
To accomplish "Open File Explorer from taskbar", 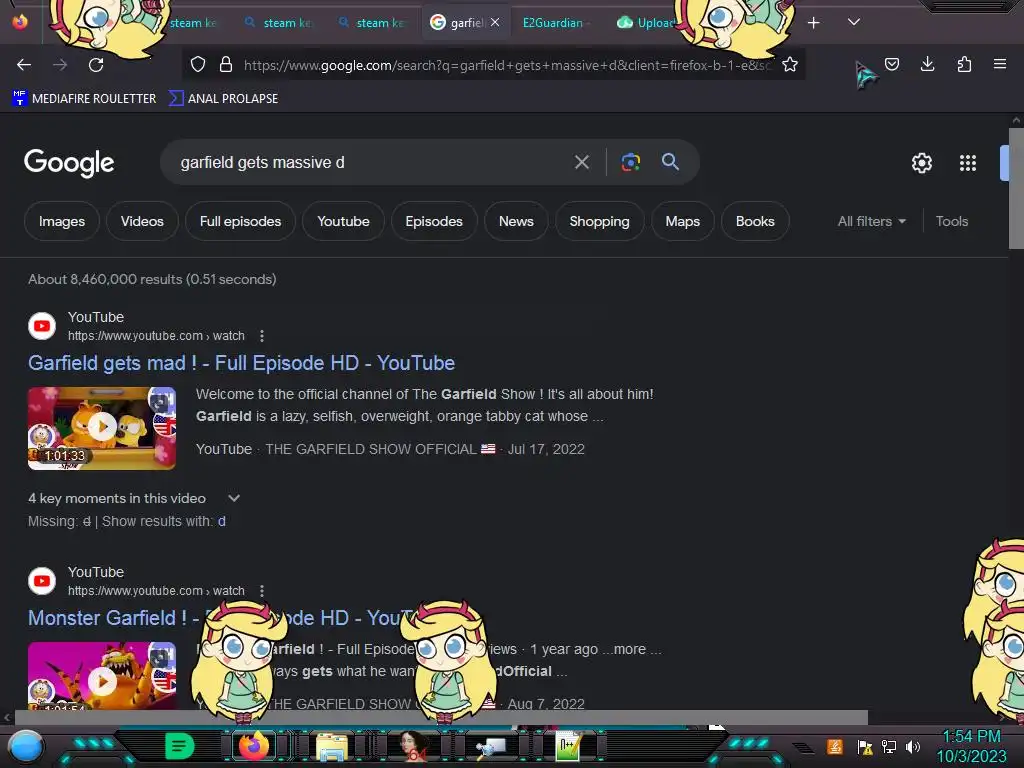I will tap(332, 746).
